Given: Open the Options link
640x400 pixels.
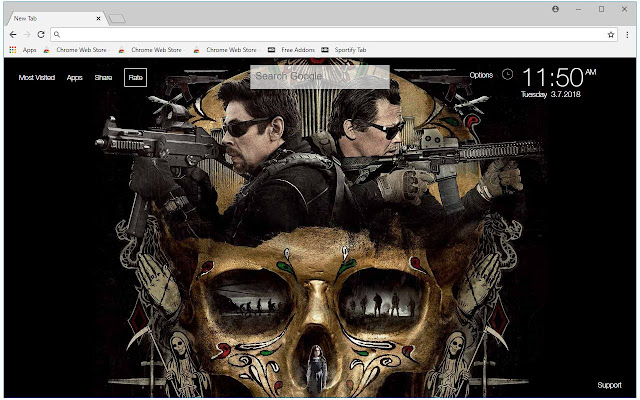Looking at the screenshot, I should (x=481, y=75).
